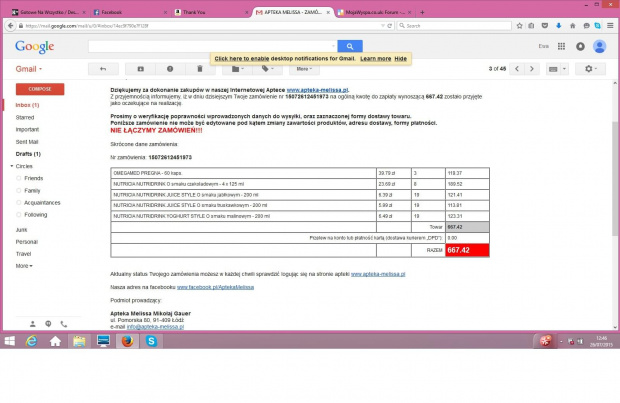Open the Sent Mail folder
The height and width of the screenshot is (403, 620).
[27, 142]
